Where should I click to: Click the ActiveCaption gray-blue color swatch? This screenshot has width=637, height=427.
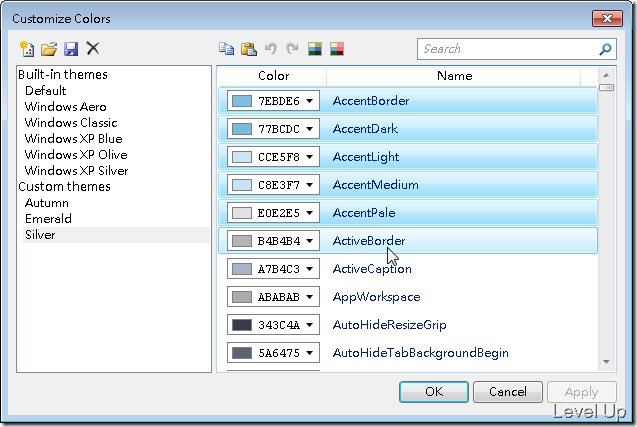[x=242, y=269]
